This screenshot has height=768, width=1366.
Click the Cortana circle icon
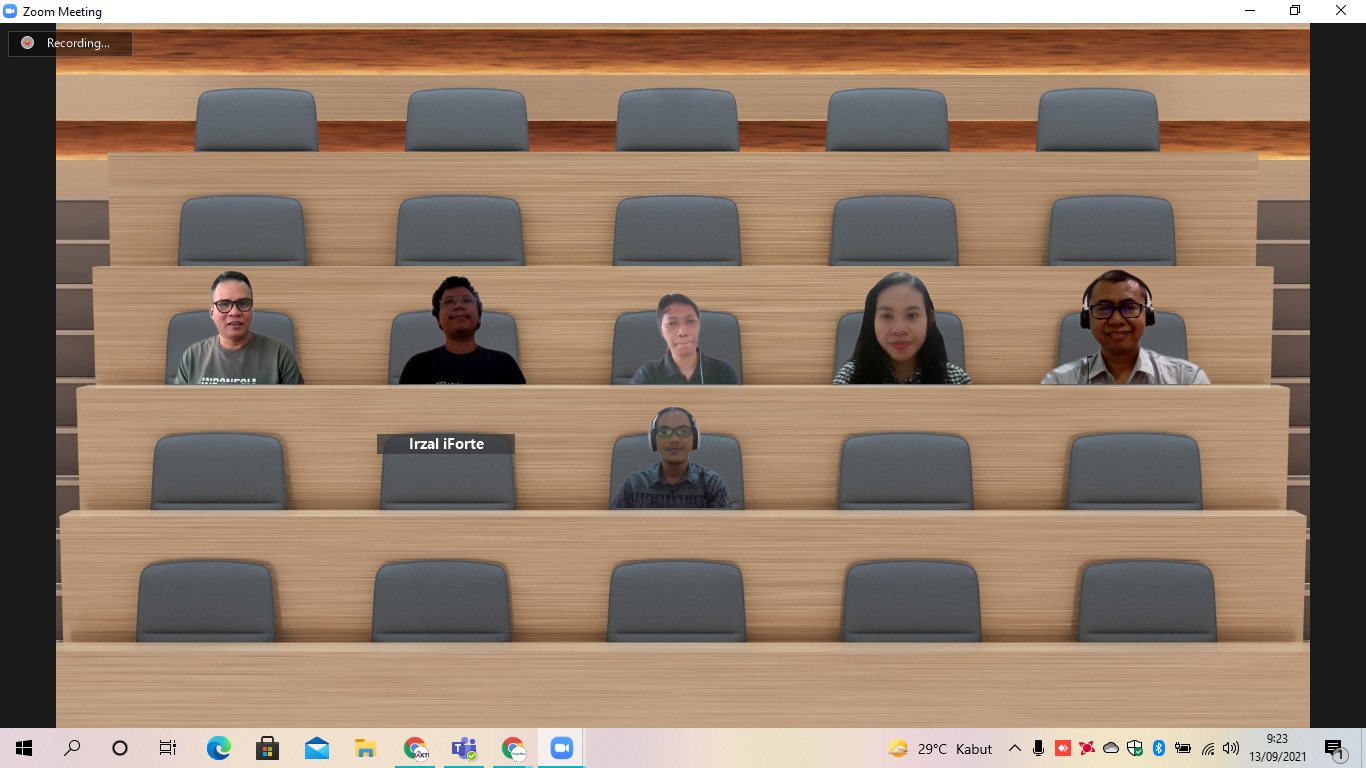click(120, 748)
